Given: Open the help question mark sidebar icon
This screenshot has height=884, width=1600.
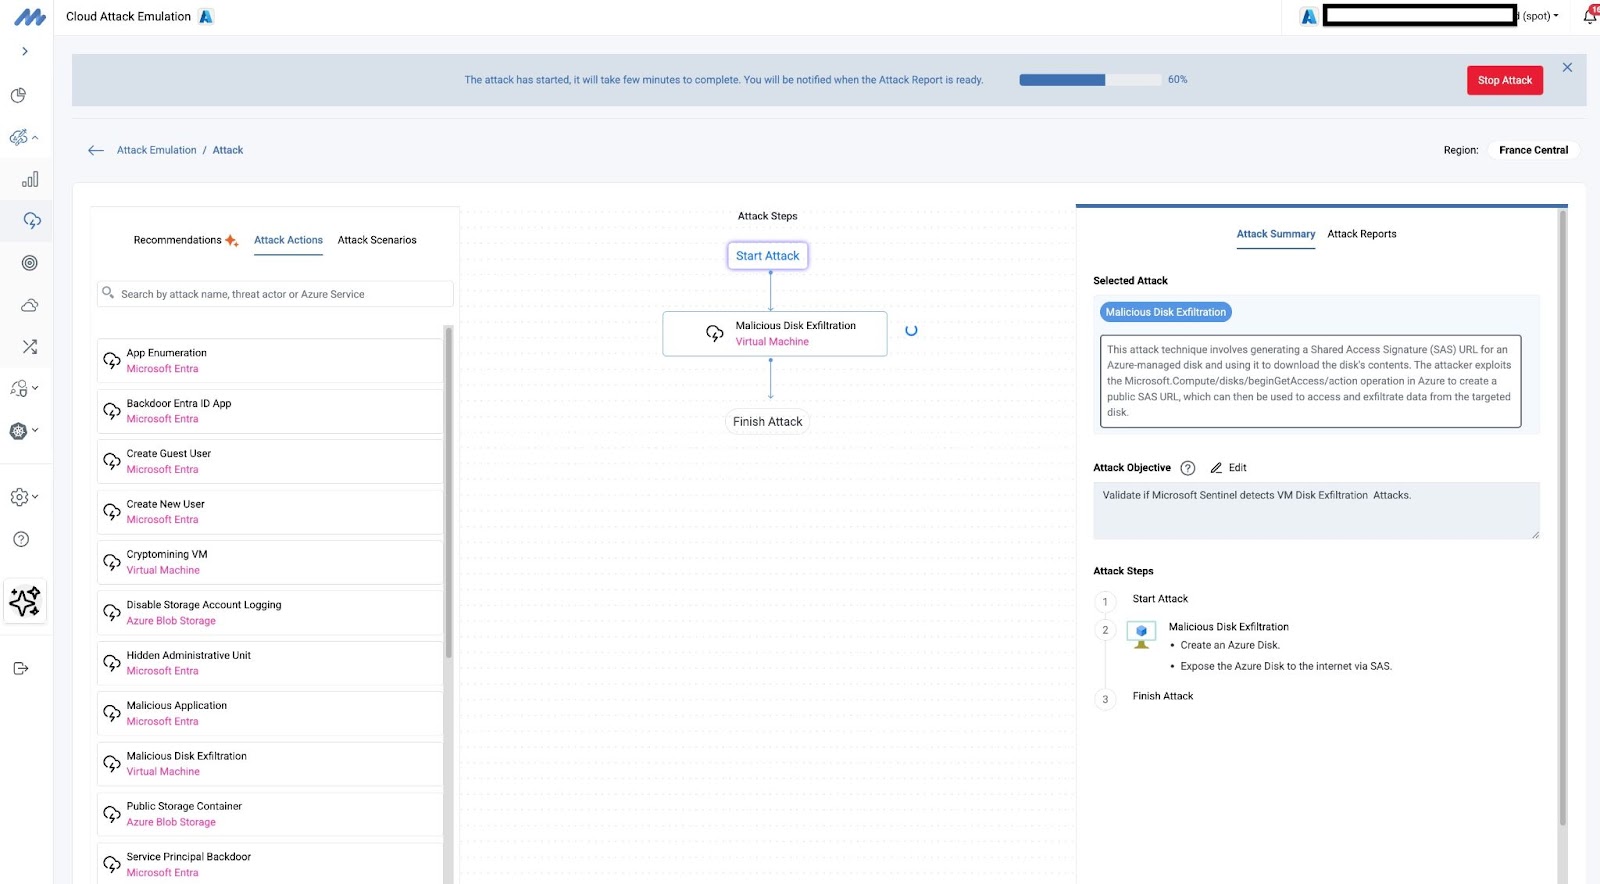Looking at the screenshot, I should (x=21, y=539).
